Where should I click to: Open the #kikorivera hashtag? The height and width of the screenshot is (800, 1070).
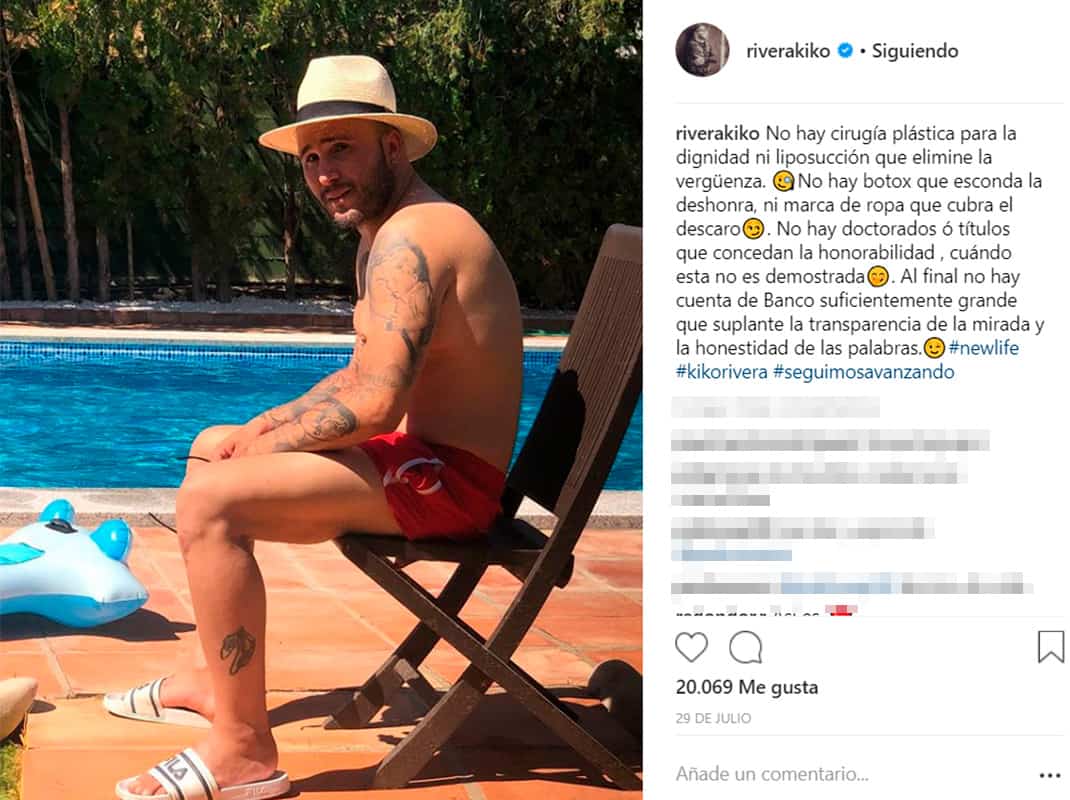[721, 372]
